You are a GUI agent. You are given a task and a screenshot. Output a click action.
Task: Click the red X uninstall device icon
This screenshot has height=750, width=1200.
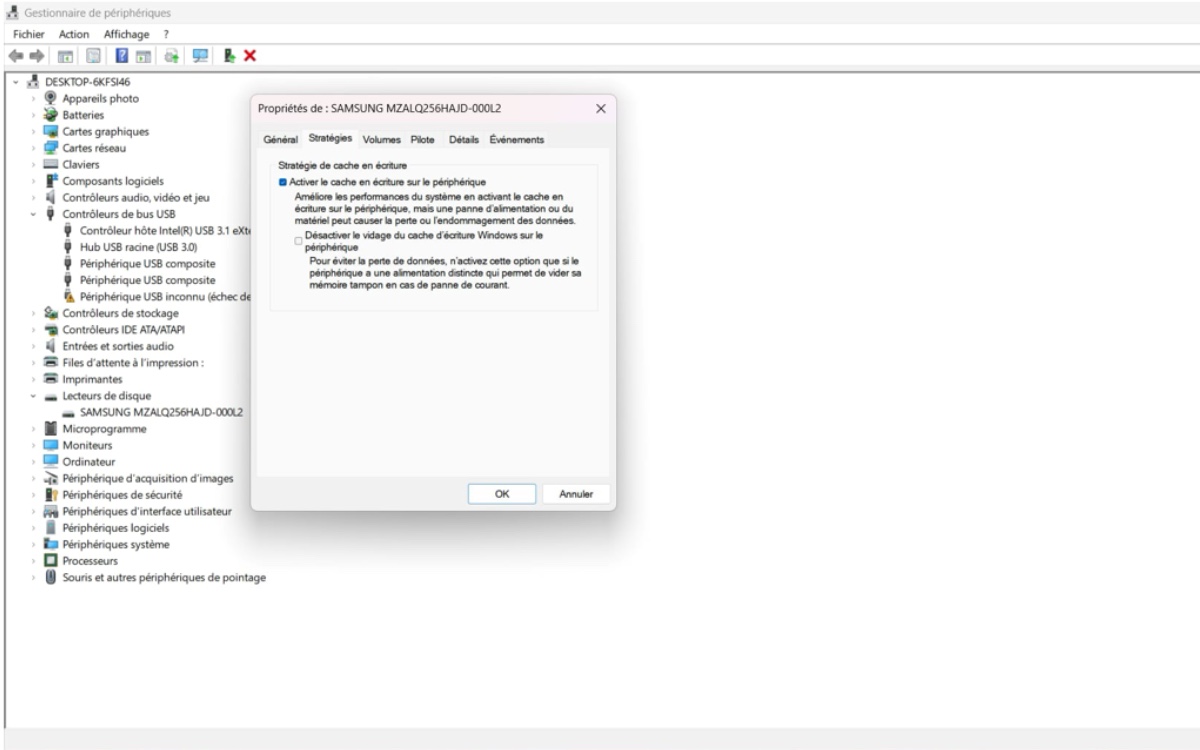[x=250, y=55]
